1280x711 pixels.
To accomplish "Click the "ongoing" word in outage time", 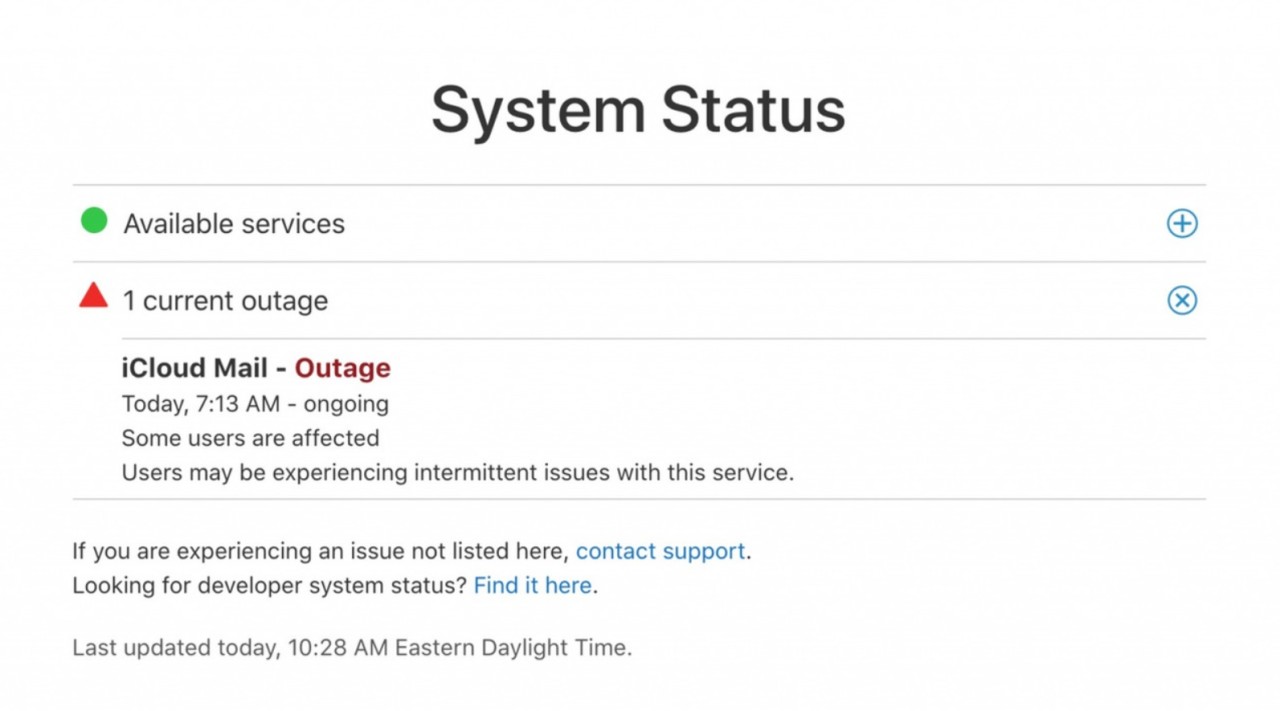I will click(x=346, y=404).
